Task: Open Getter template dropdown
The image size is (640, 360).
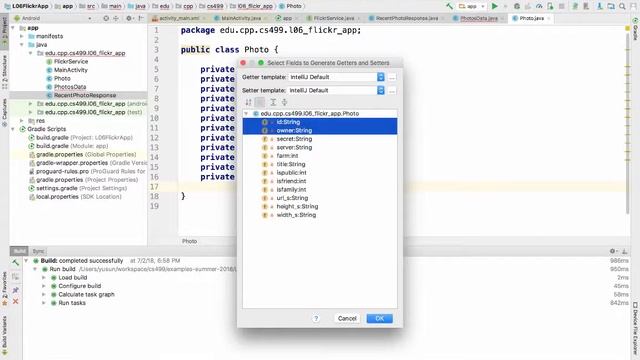Action: 336,77
